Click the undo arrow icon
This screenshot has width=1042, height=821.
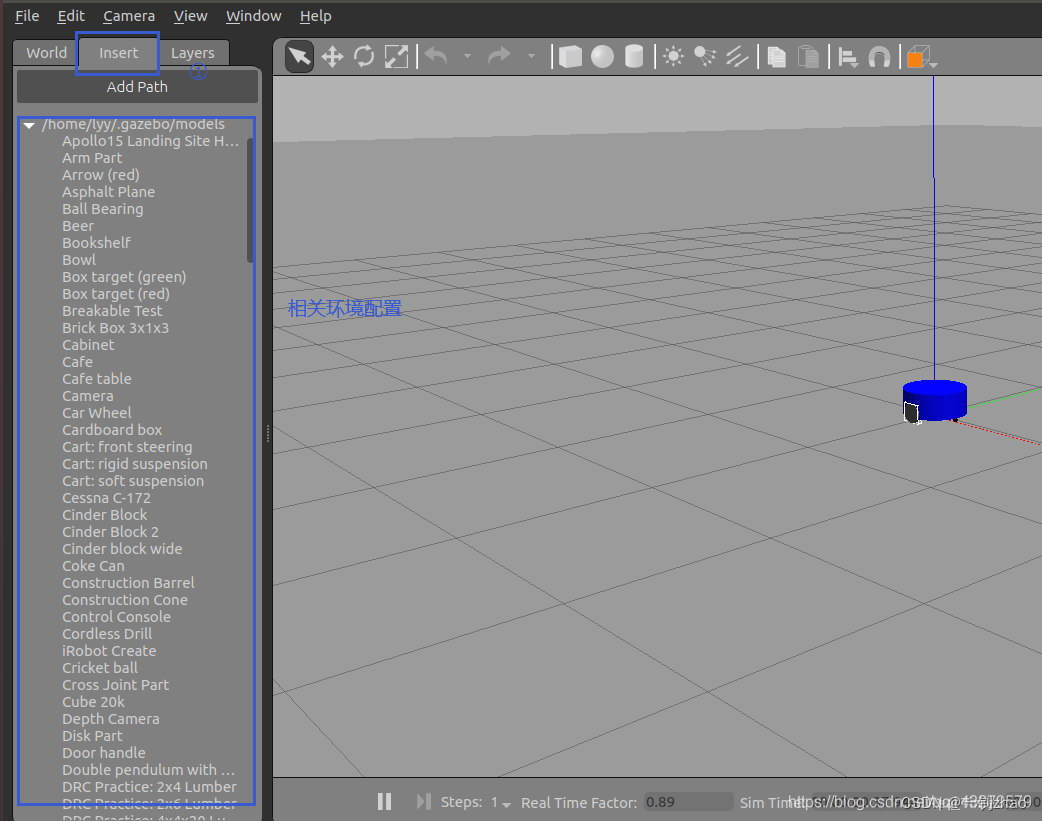pos(437,57)
